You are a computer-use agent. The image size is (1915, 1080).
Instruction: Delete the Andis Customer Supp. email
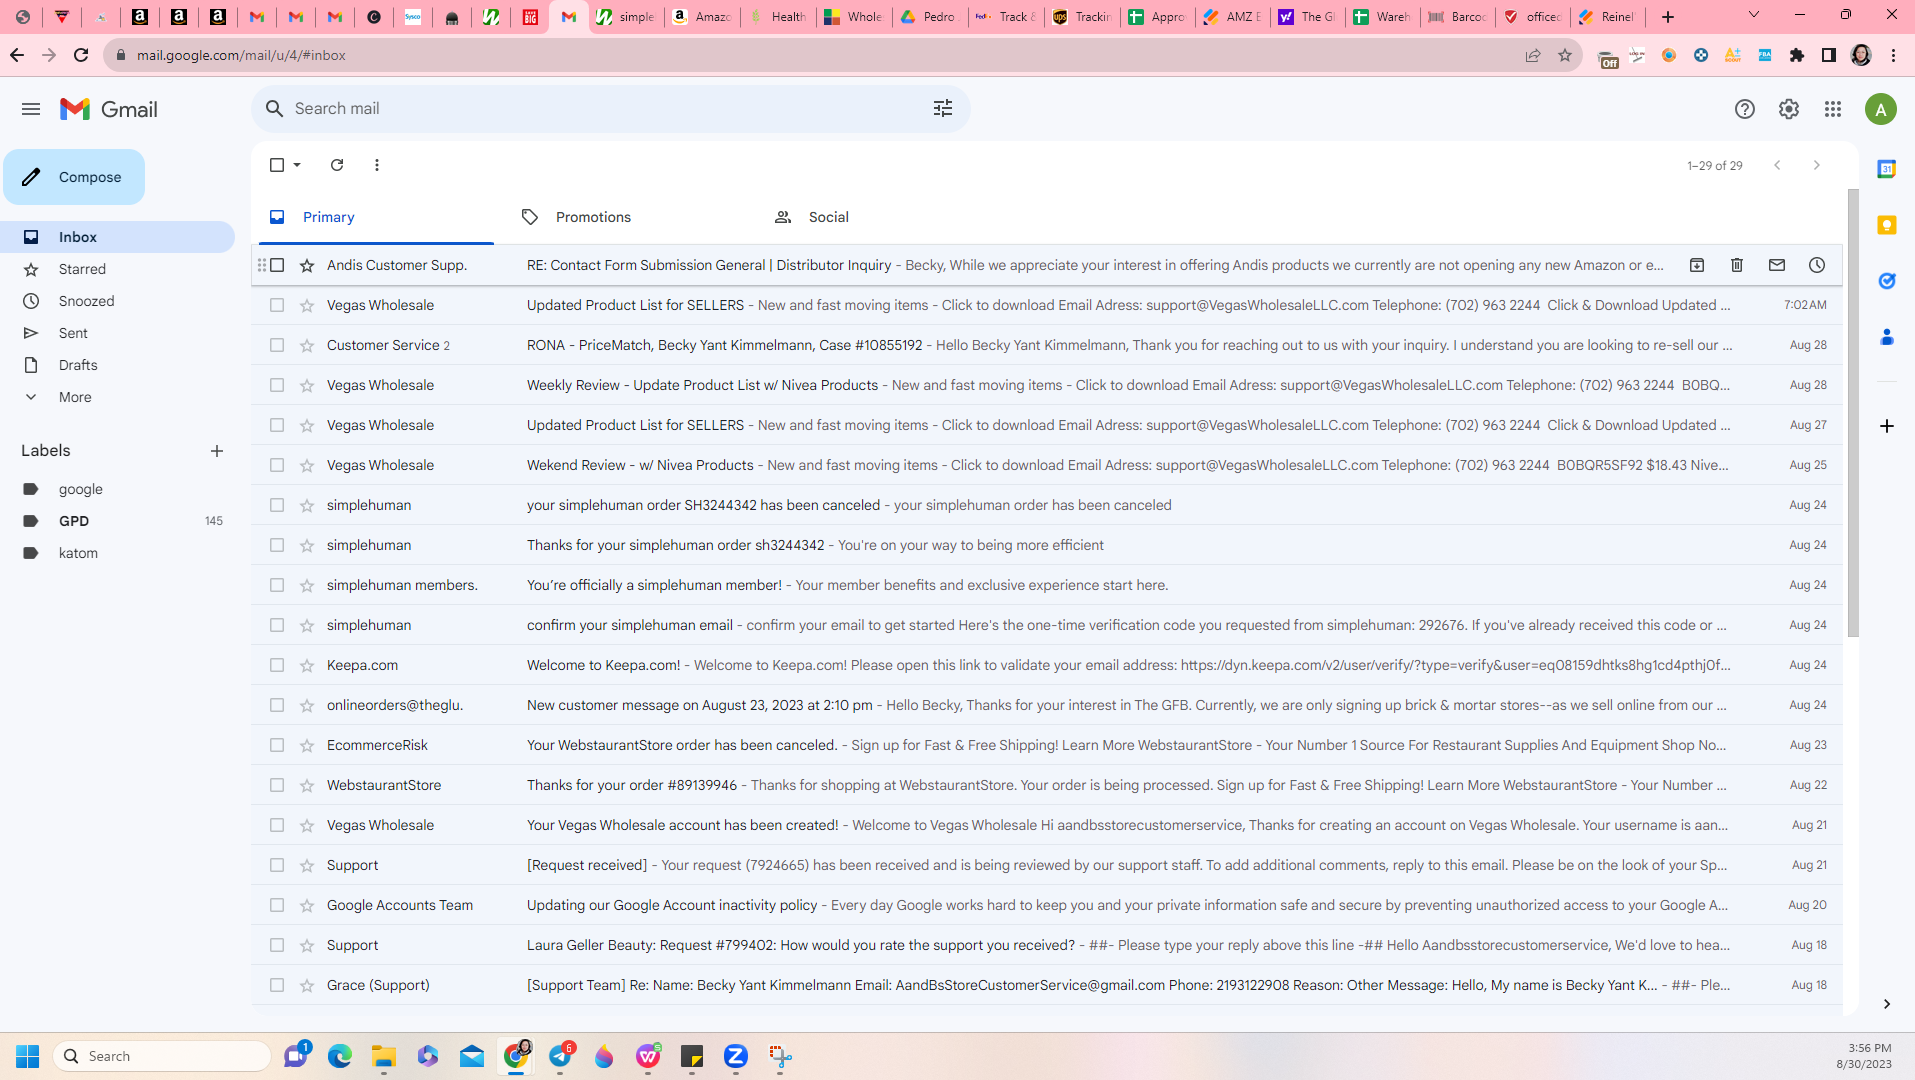[x=1737, y=265]
